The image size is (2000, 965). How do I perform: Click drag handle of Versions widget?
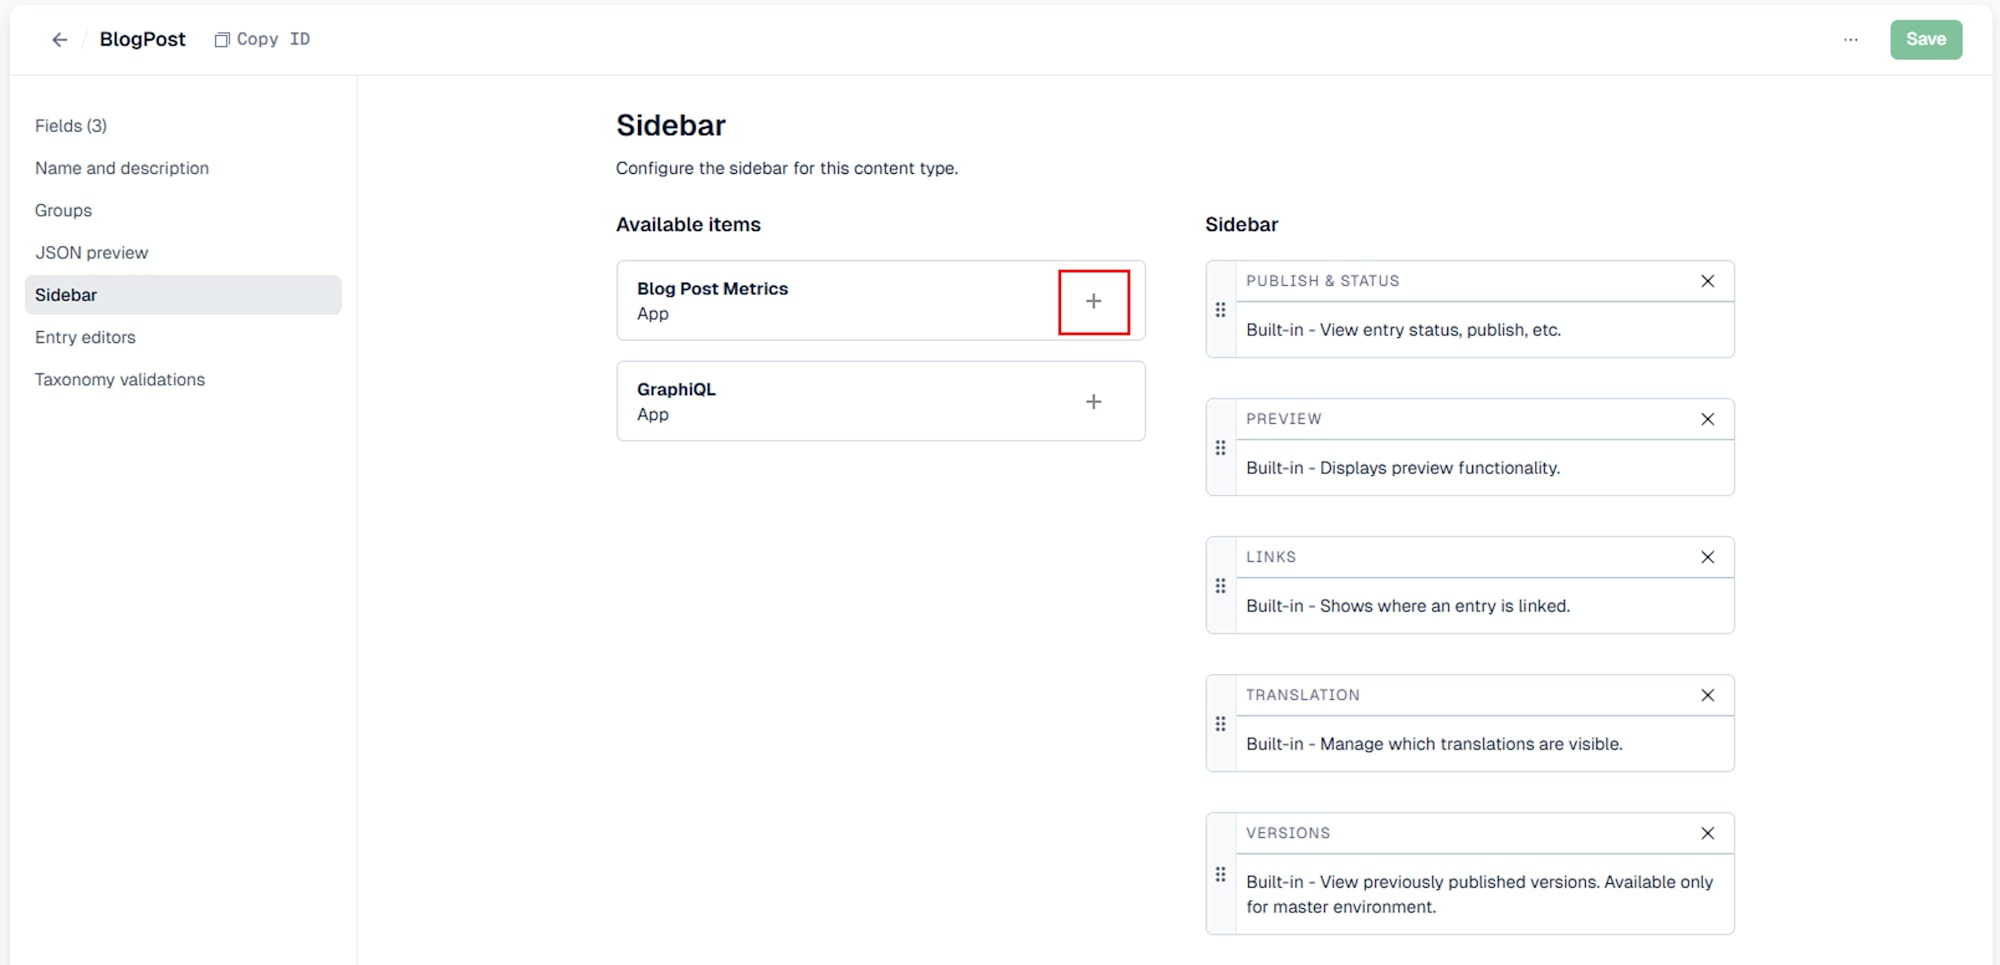[x=1220, y=874]
